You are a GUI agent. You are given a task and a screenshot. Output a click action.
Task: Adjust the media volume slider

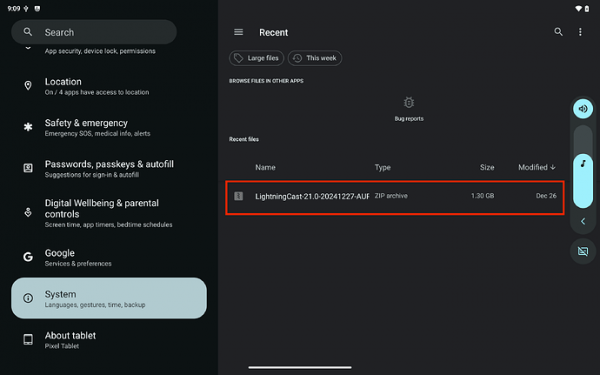(x=583, y=166)
